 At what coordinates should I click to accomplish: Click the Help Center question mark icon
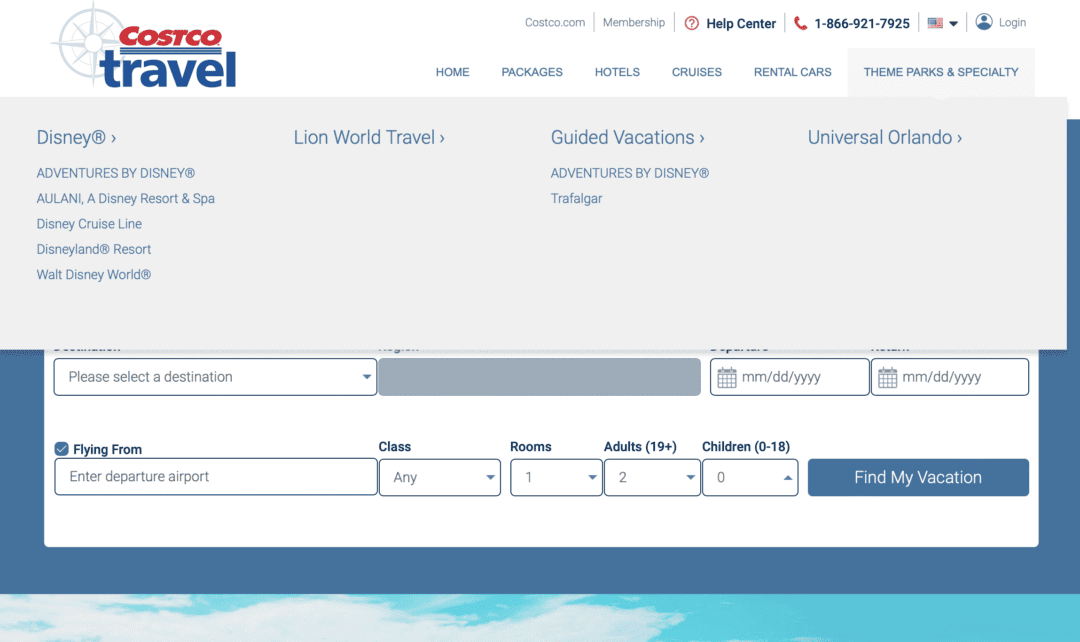(692, 23)
